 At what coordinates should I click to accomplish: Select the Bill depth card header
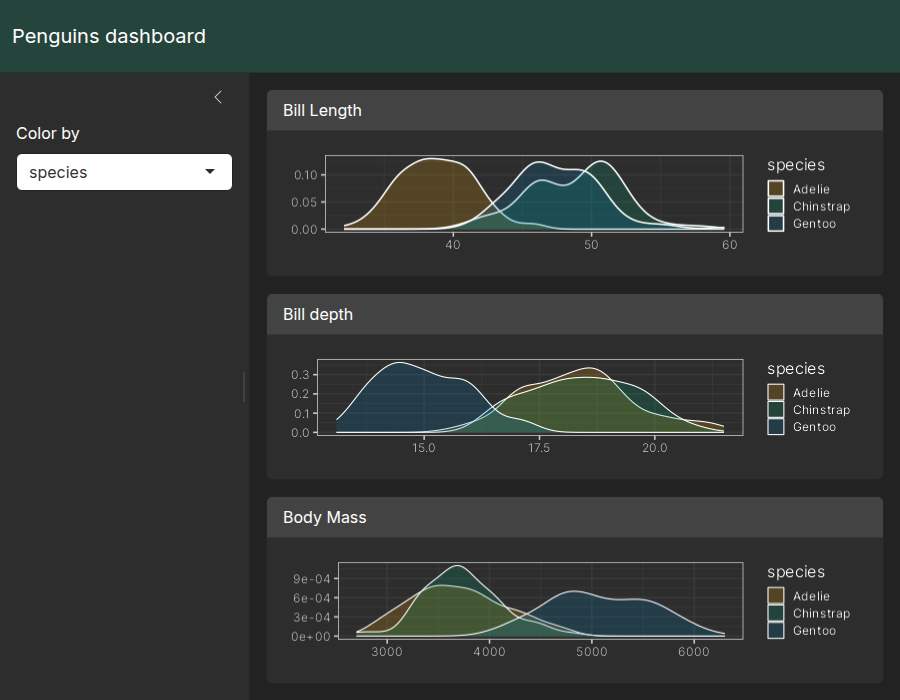click(x=574, y=314)
